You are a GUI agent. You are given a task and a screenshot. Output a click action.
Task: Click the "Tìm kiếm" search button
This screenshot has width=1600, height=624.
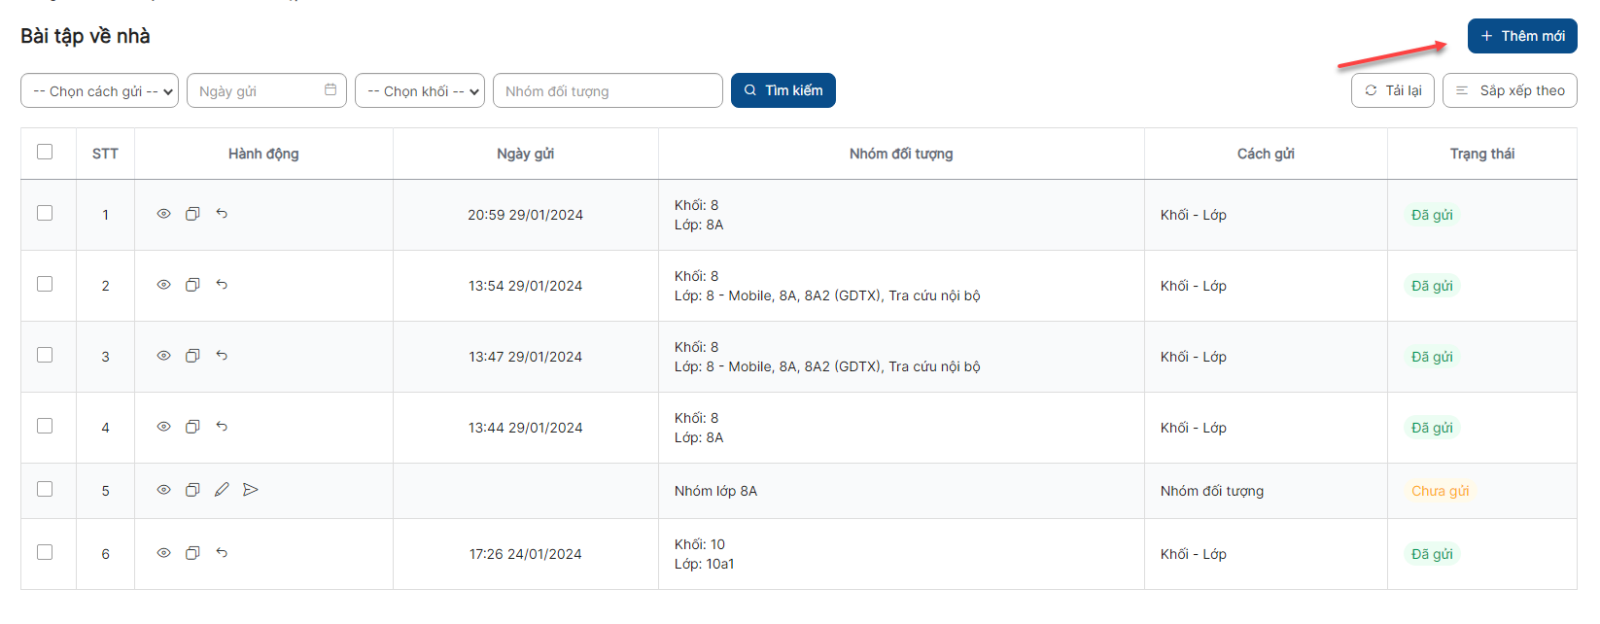point(783,91)
